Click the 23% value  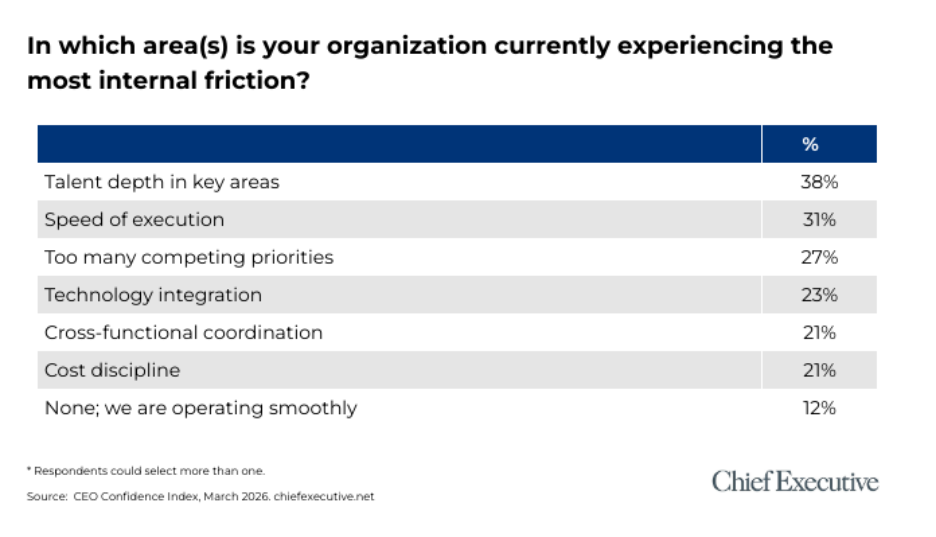(x=818, y=295)
